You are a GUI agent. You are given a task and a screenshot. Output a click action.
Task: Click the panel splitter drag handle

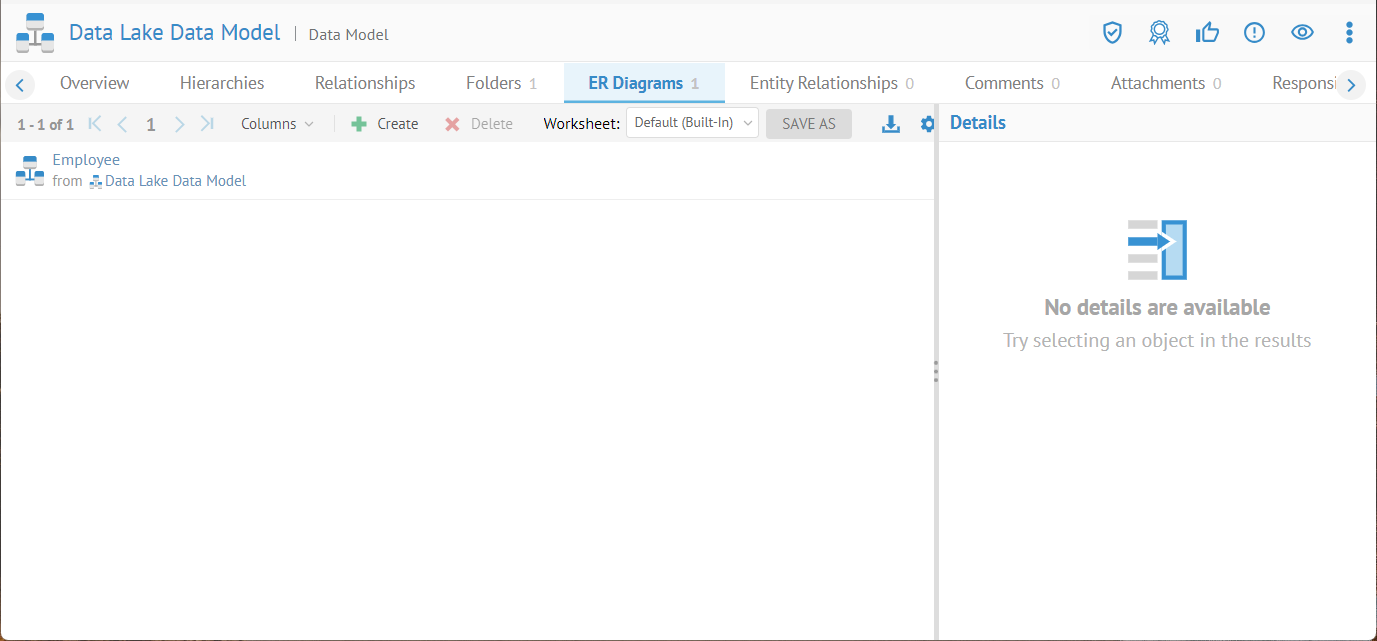pyautogui.click(x=936, y=372)
